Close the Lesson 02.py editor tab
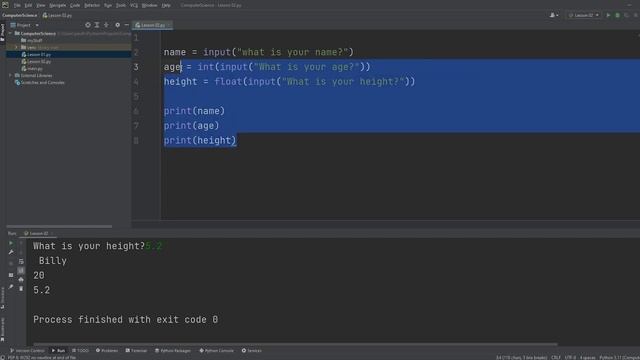This screenshot has width=640, height=360. 169,25
